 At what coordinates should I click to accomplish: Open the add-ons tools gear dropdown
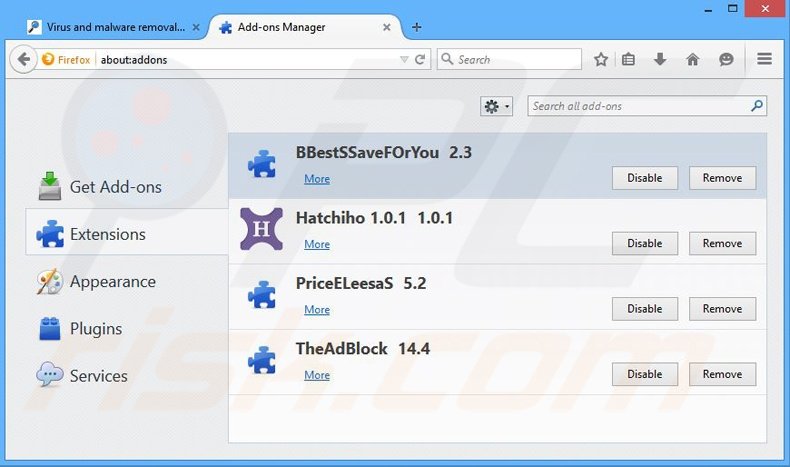pos(496,106)
